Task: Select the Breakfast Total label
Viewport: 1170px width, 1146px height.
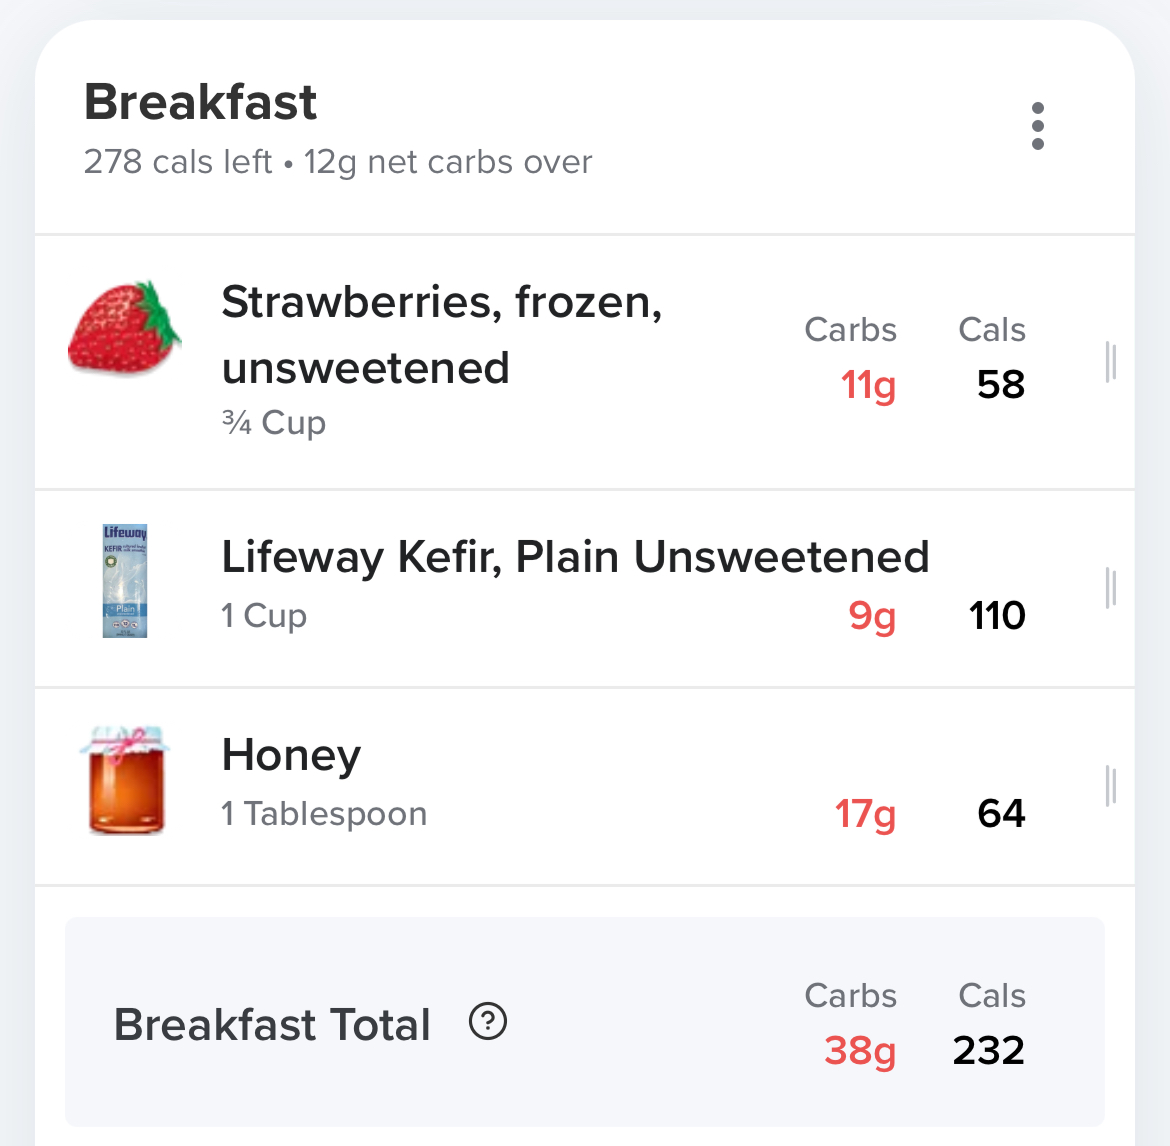Action: tap(272, 1025)
